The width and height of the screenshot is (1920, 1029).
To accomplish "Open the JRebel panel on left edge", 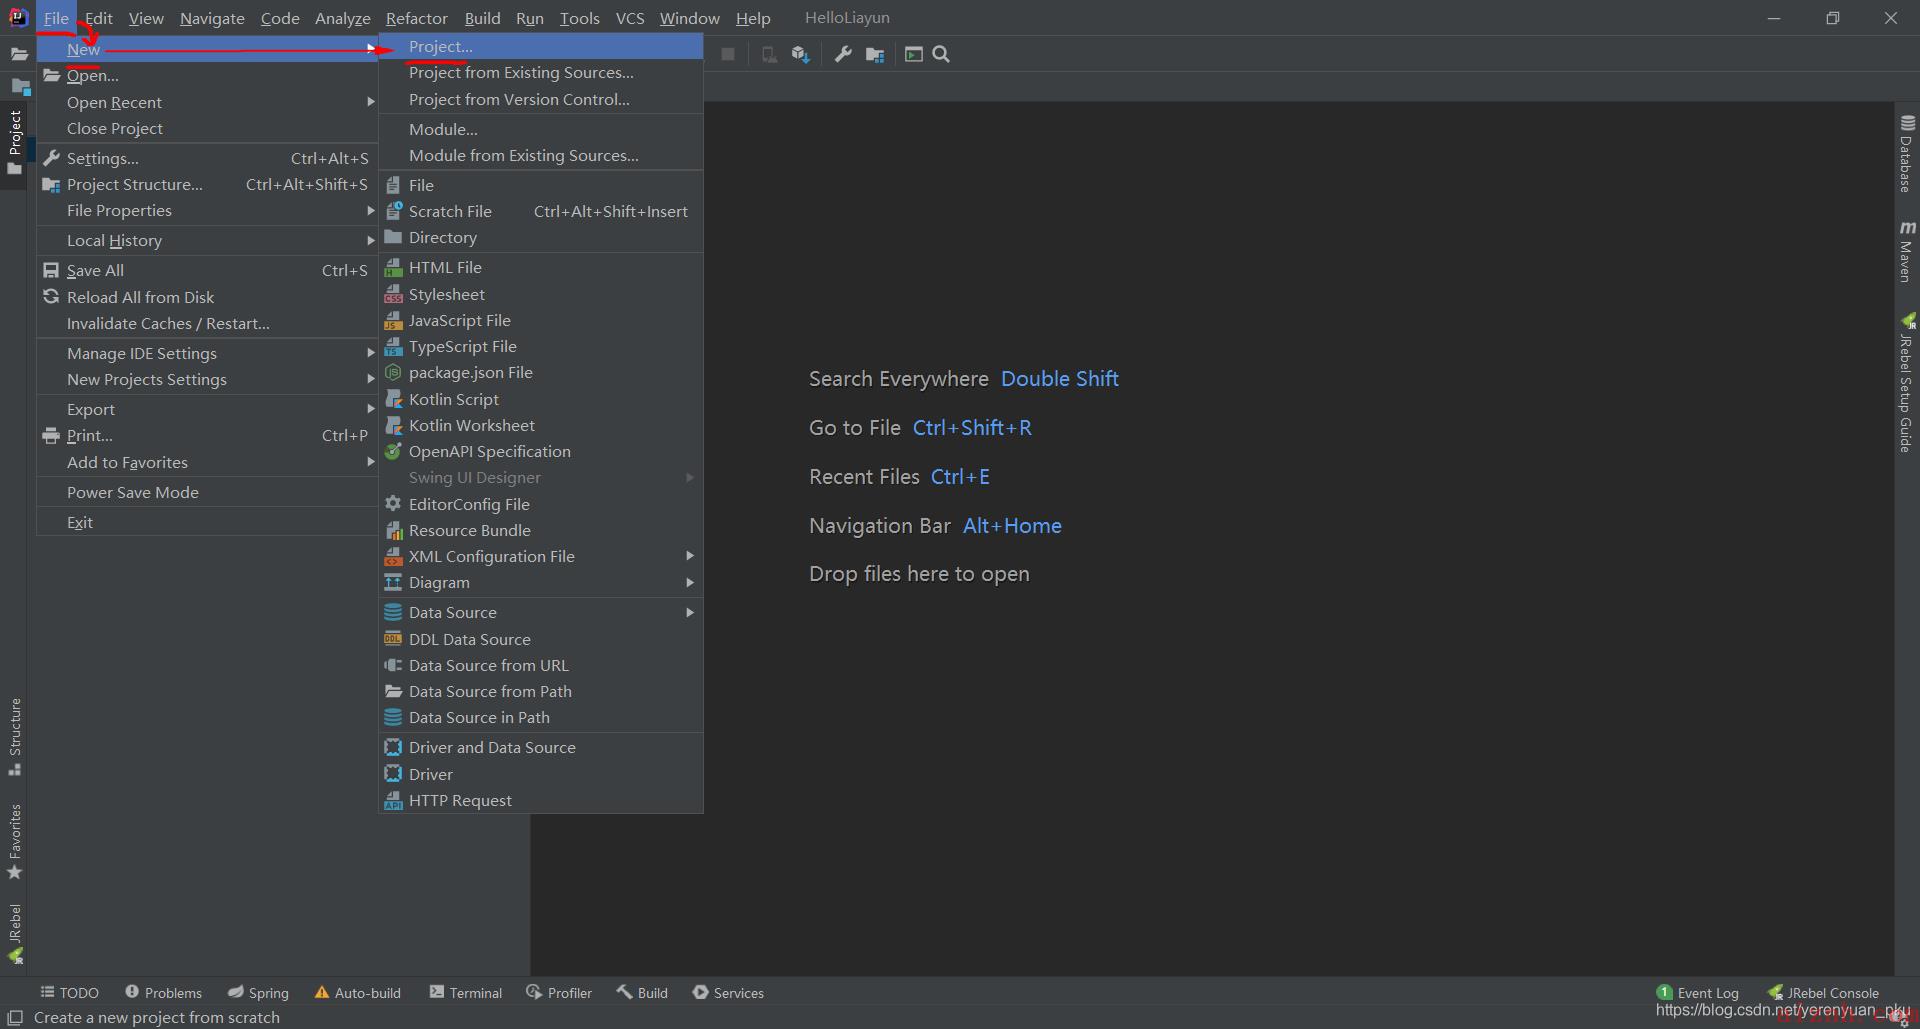I will point(14,933).
